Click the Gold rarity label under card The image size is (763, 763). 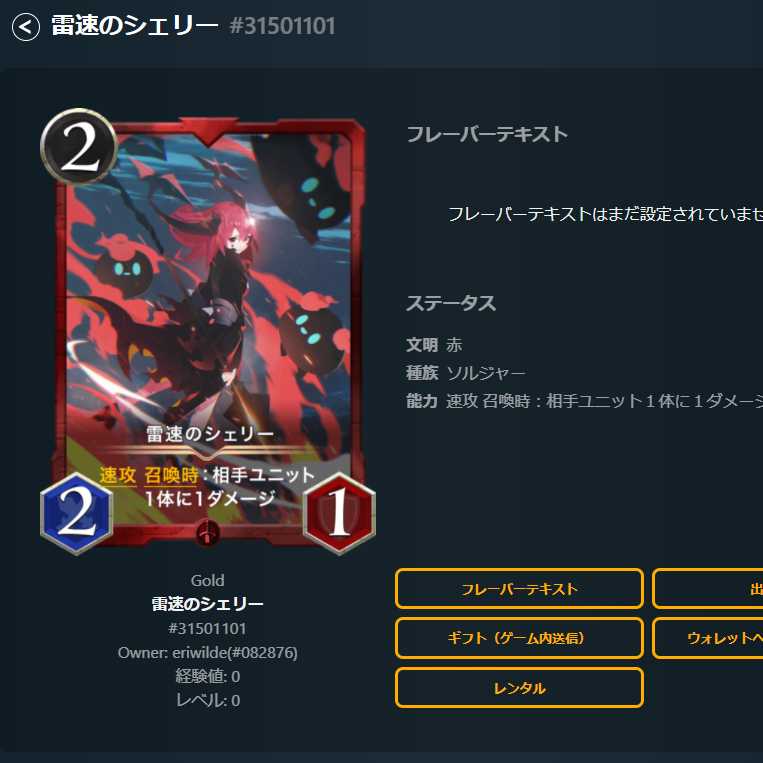[208, 581]
